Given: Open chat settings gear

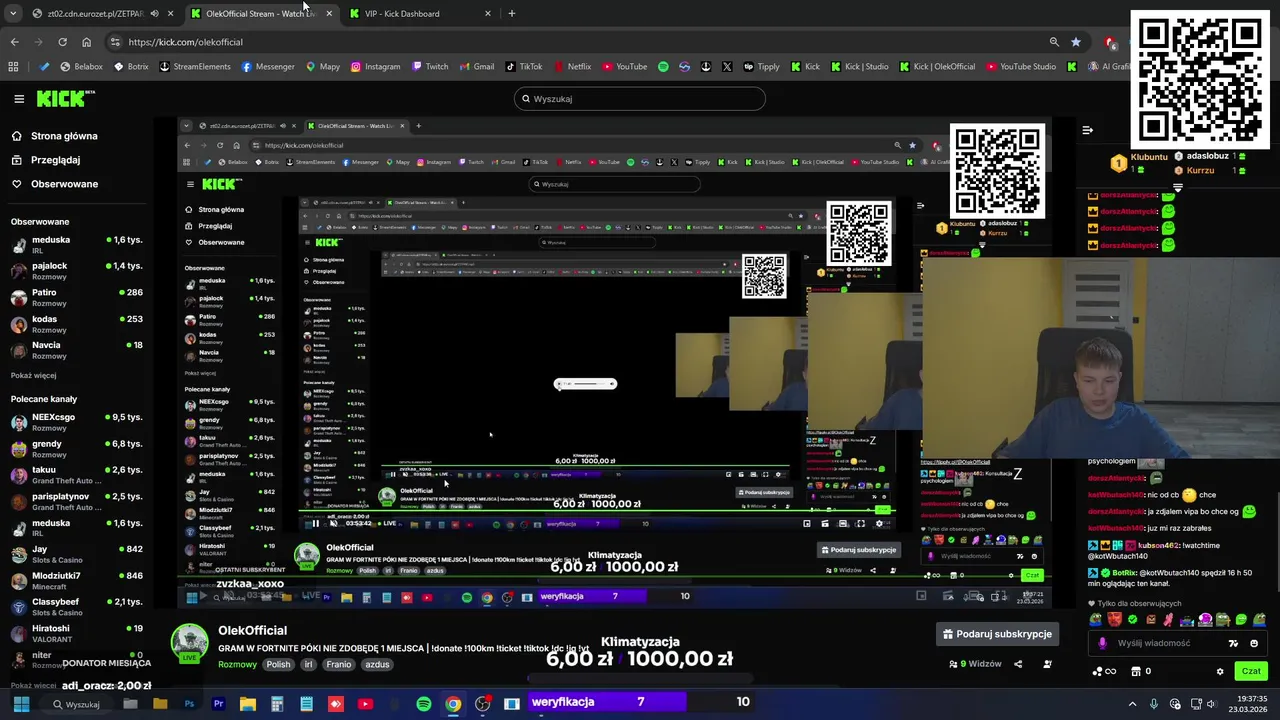Looking at the screenshot, I should coord(1220,671).
